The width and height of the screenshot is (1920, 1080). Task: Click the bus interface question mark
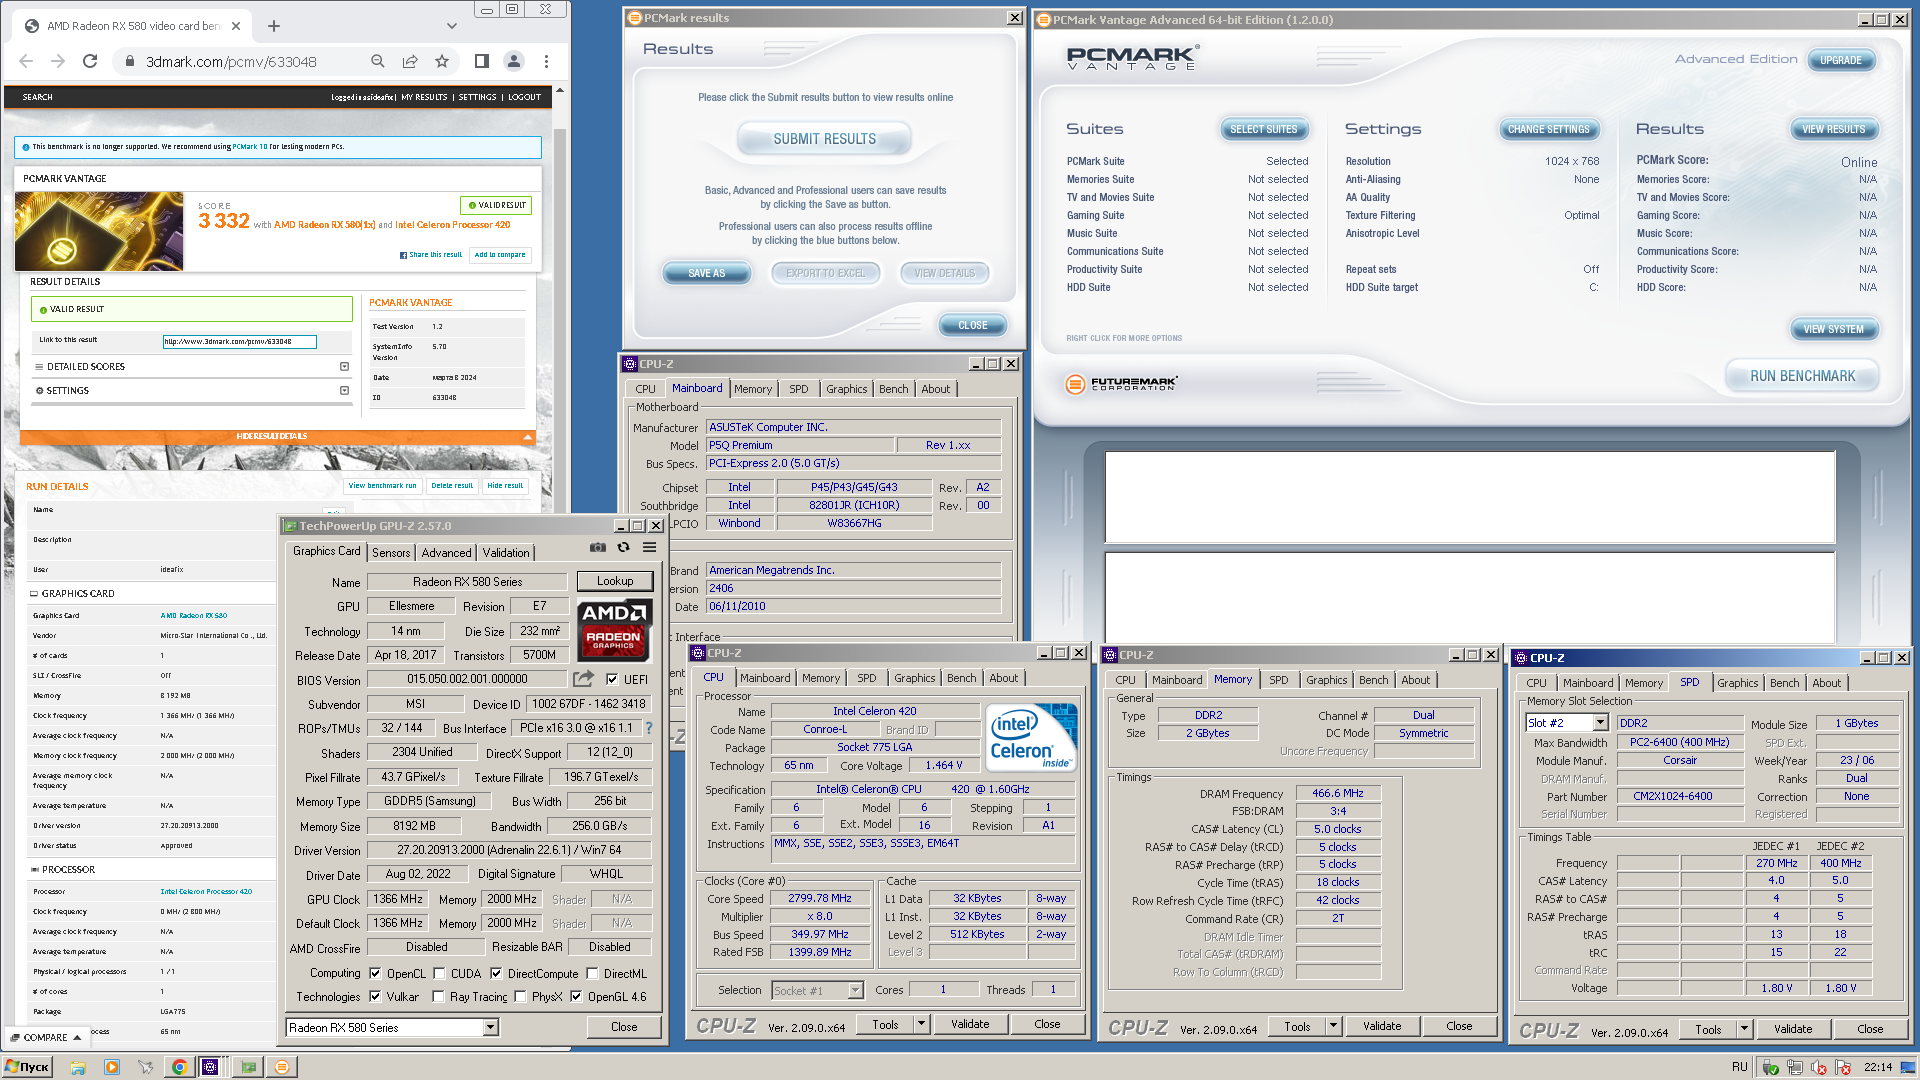click(x=649, y=728)
